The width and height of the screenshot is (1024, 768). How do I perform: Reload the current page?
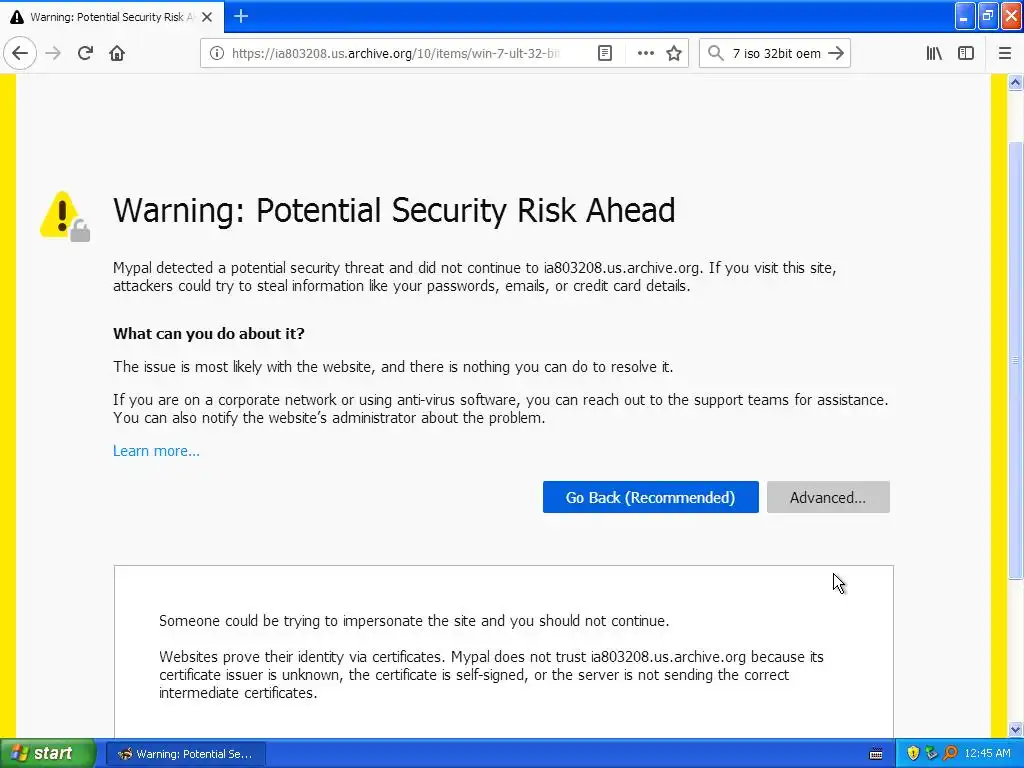pos(85,53)
